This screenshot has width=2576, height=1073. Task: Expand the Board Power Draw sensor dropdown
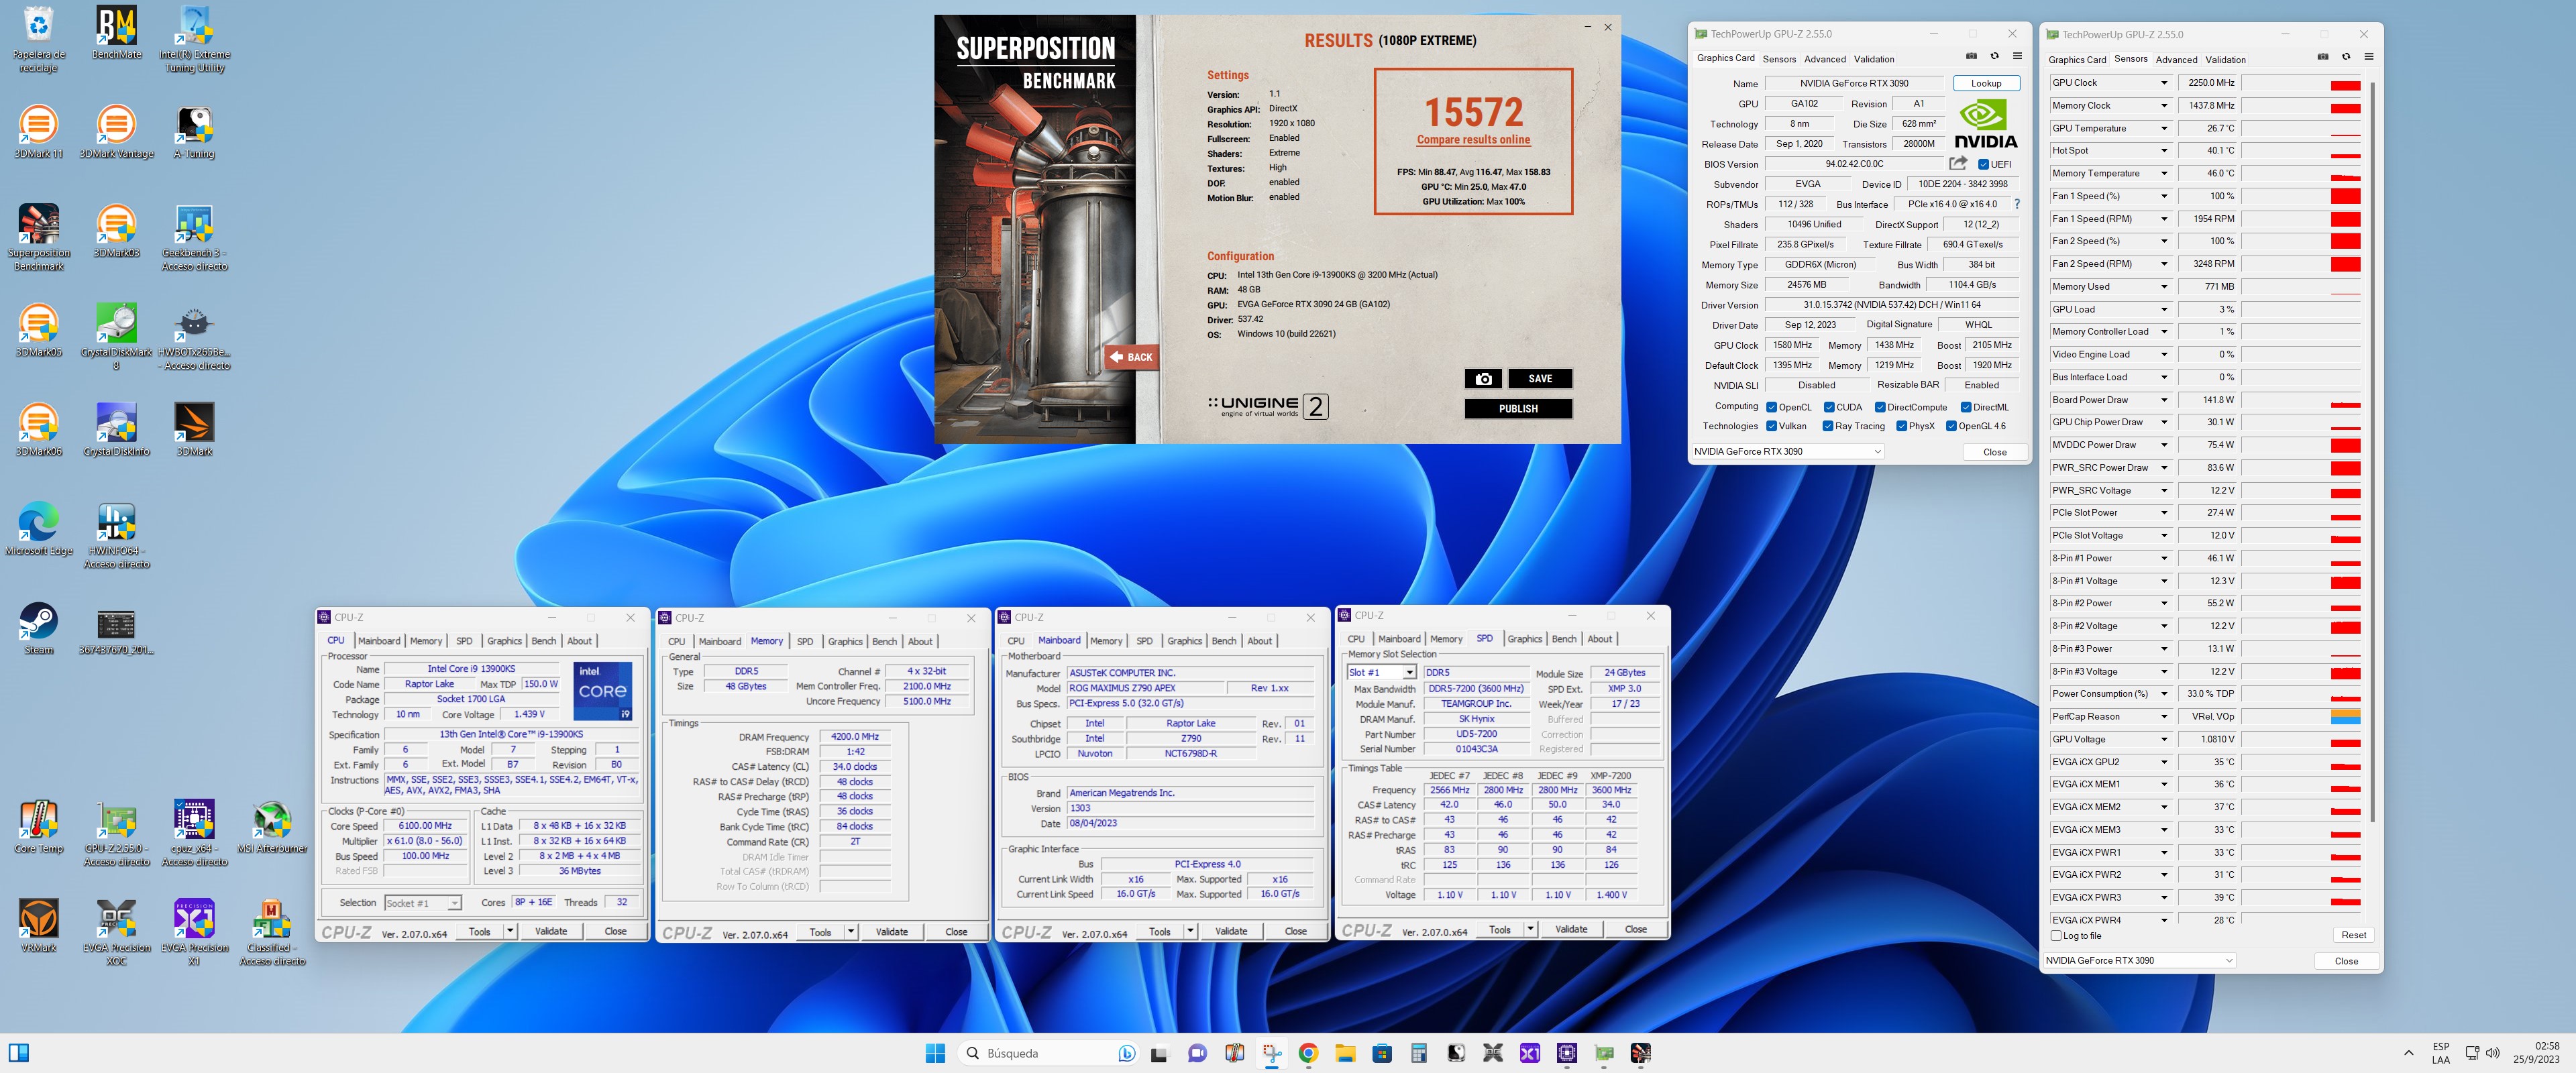point(2164,400)
